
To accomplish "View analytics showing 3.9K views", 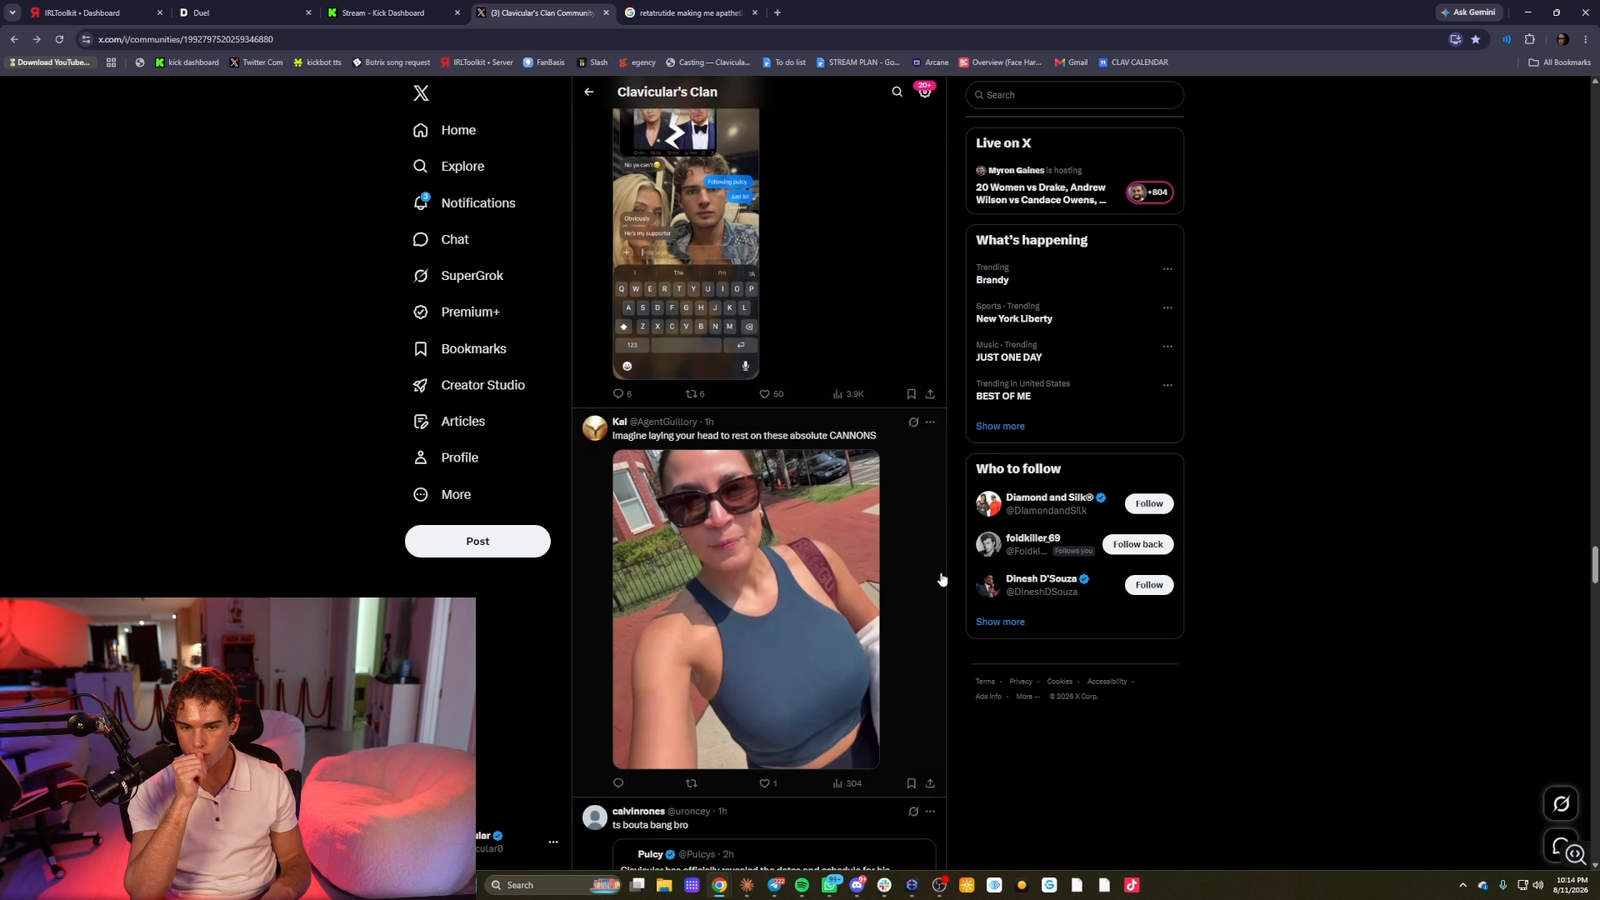I will click(848, 394).
